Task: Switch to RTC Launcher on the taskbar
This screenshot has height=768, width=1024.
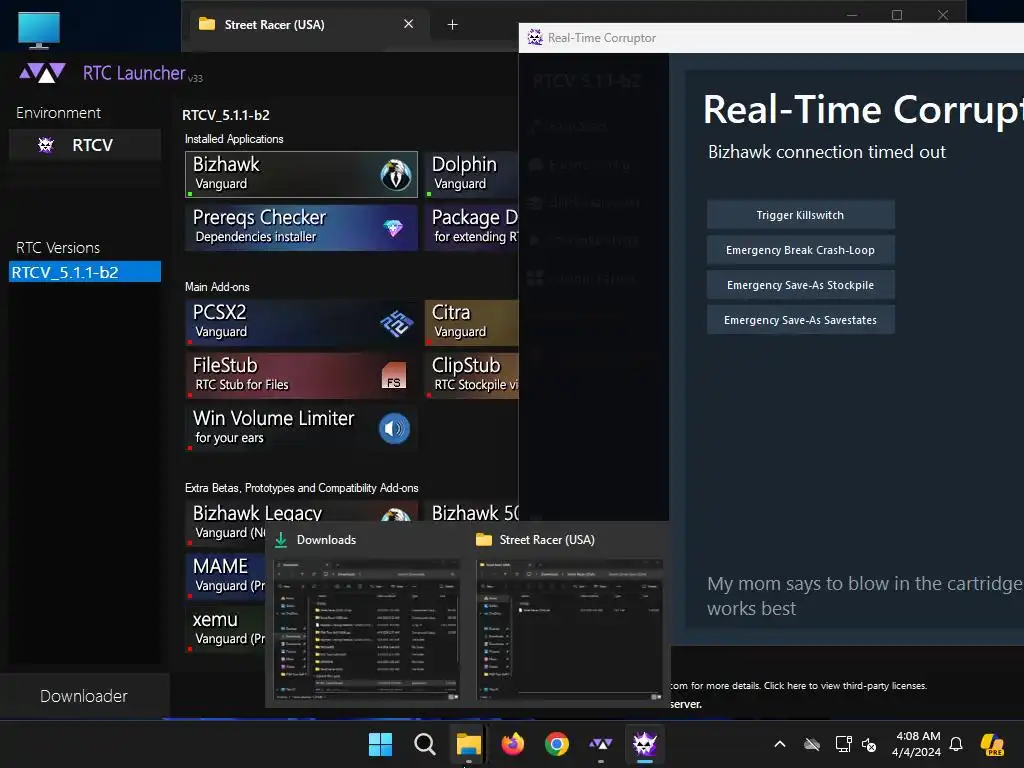Action: point(601,744)
